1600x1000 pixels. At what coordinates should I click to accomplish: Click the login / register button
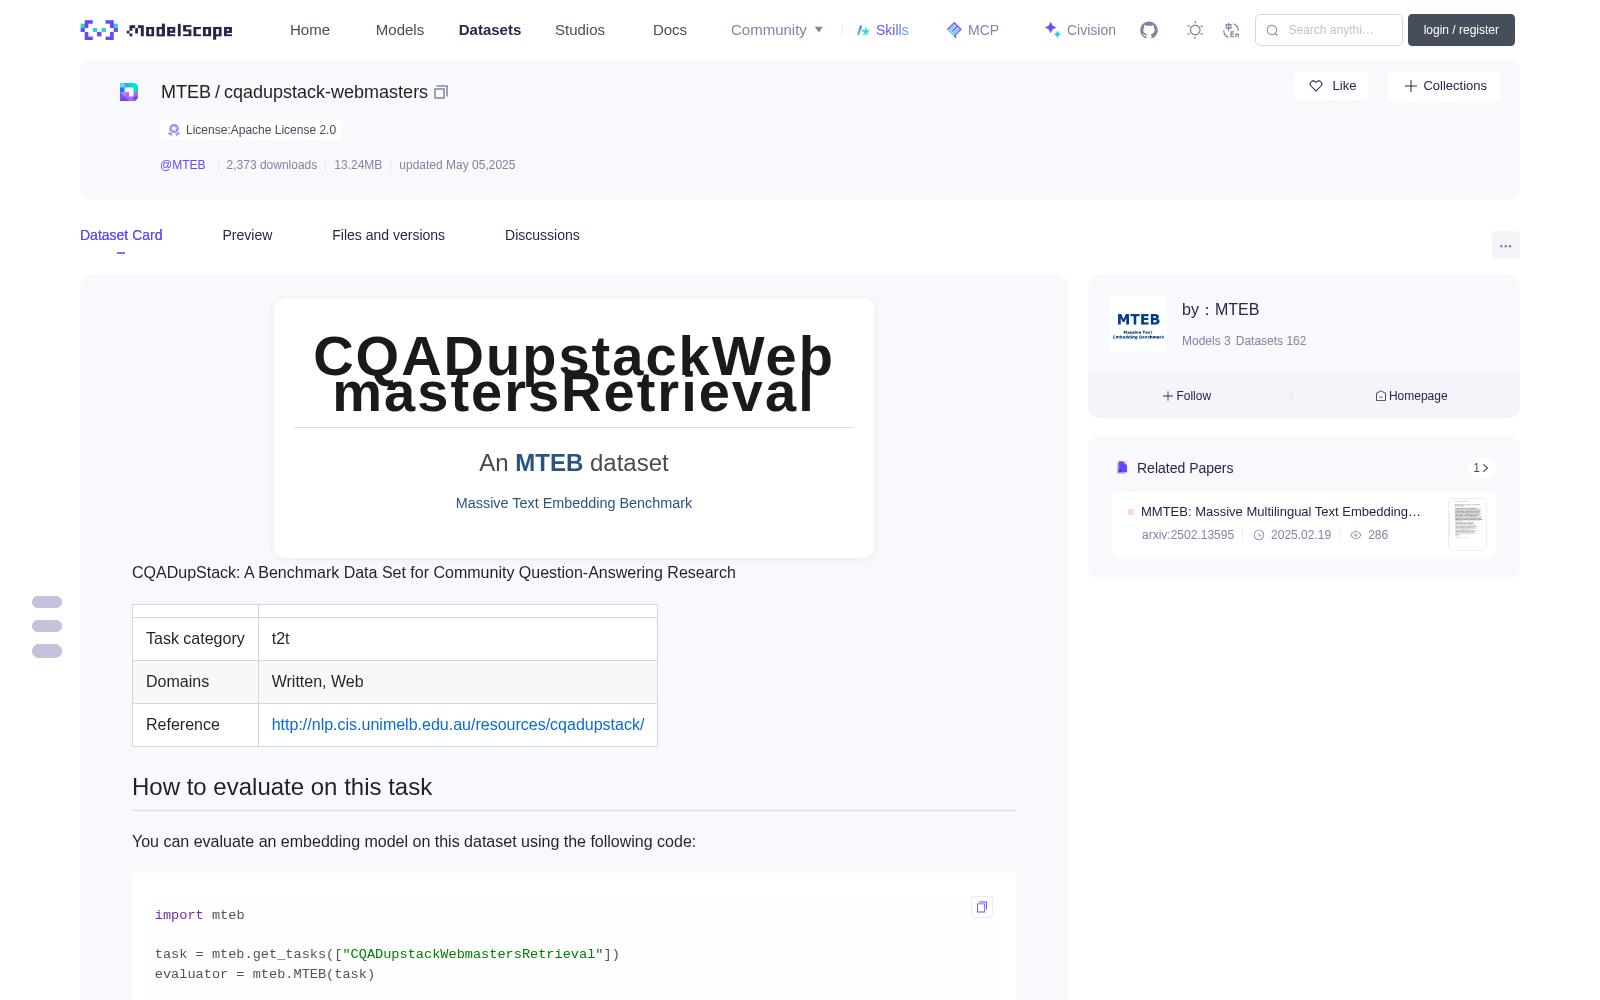point(1461,30)
